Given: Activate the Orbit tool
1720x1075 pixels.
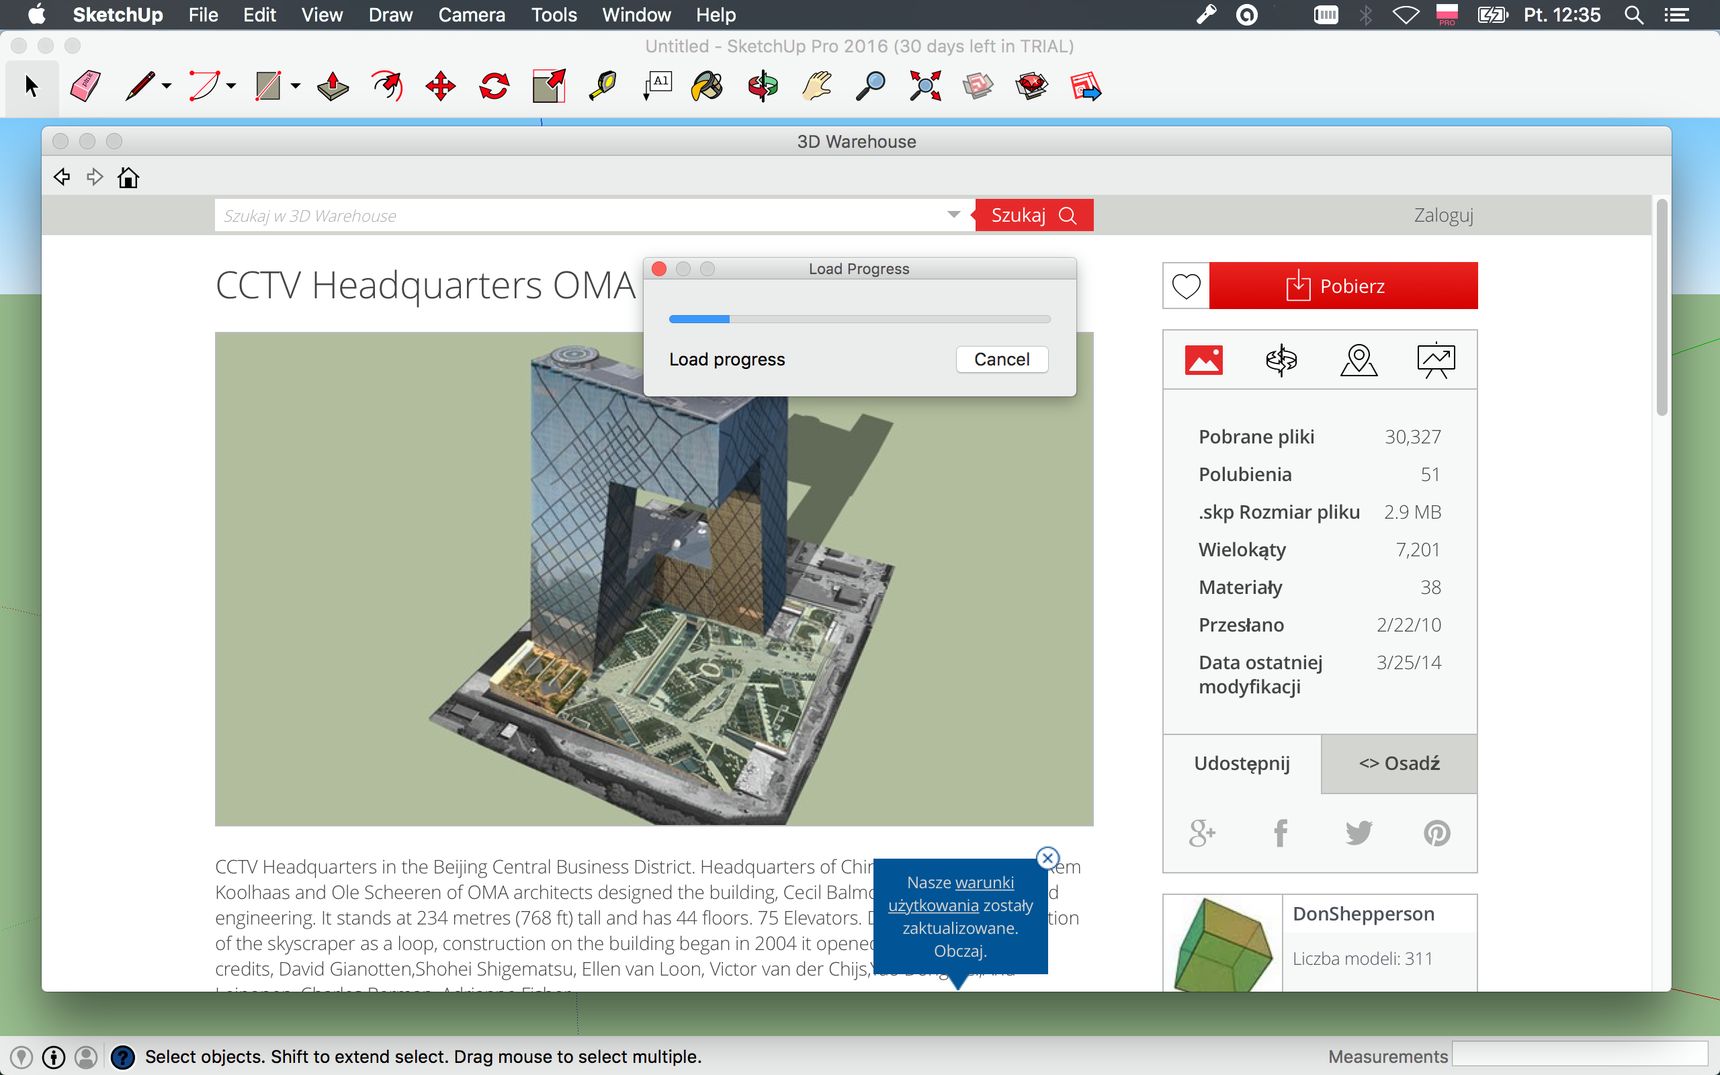Looking at the screenshot, I should pyautogui.click(x=763, y=87).
